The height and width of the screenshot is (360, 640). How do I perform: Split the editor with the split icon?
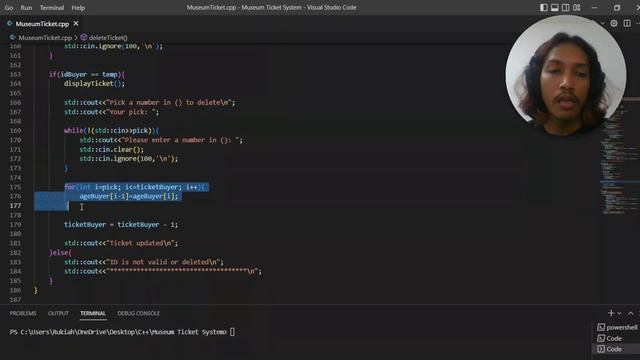pyautogui.click(x=627, y=24)
